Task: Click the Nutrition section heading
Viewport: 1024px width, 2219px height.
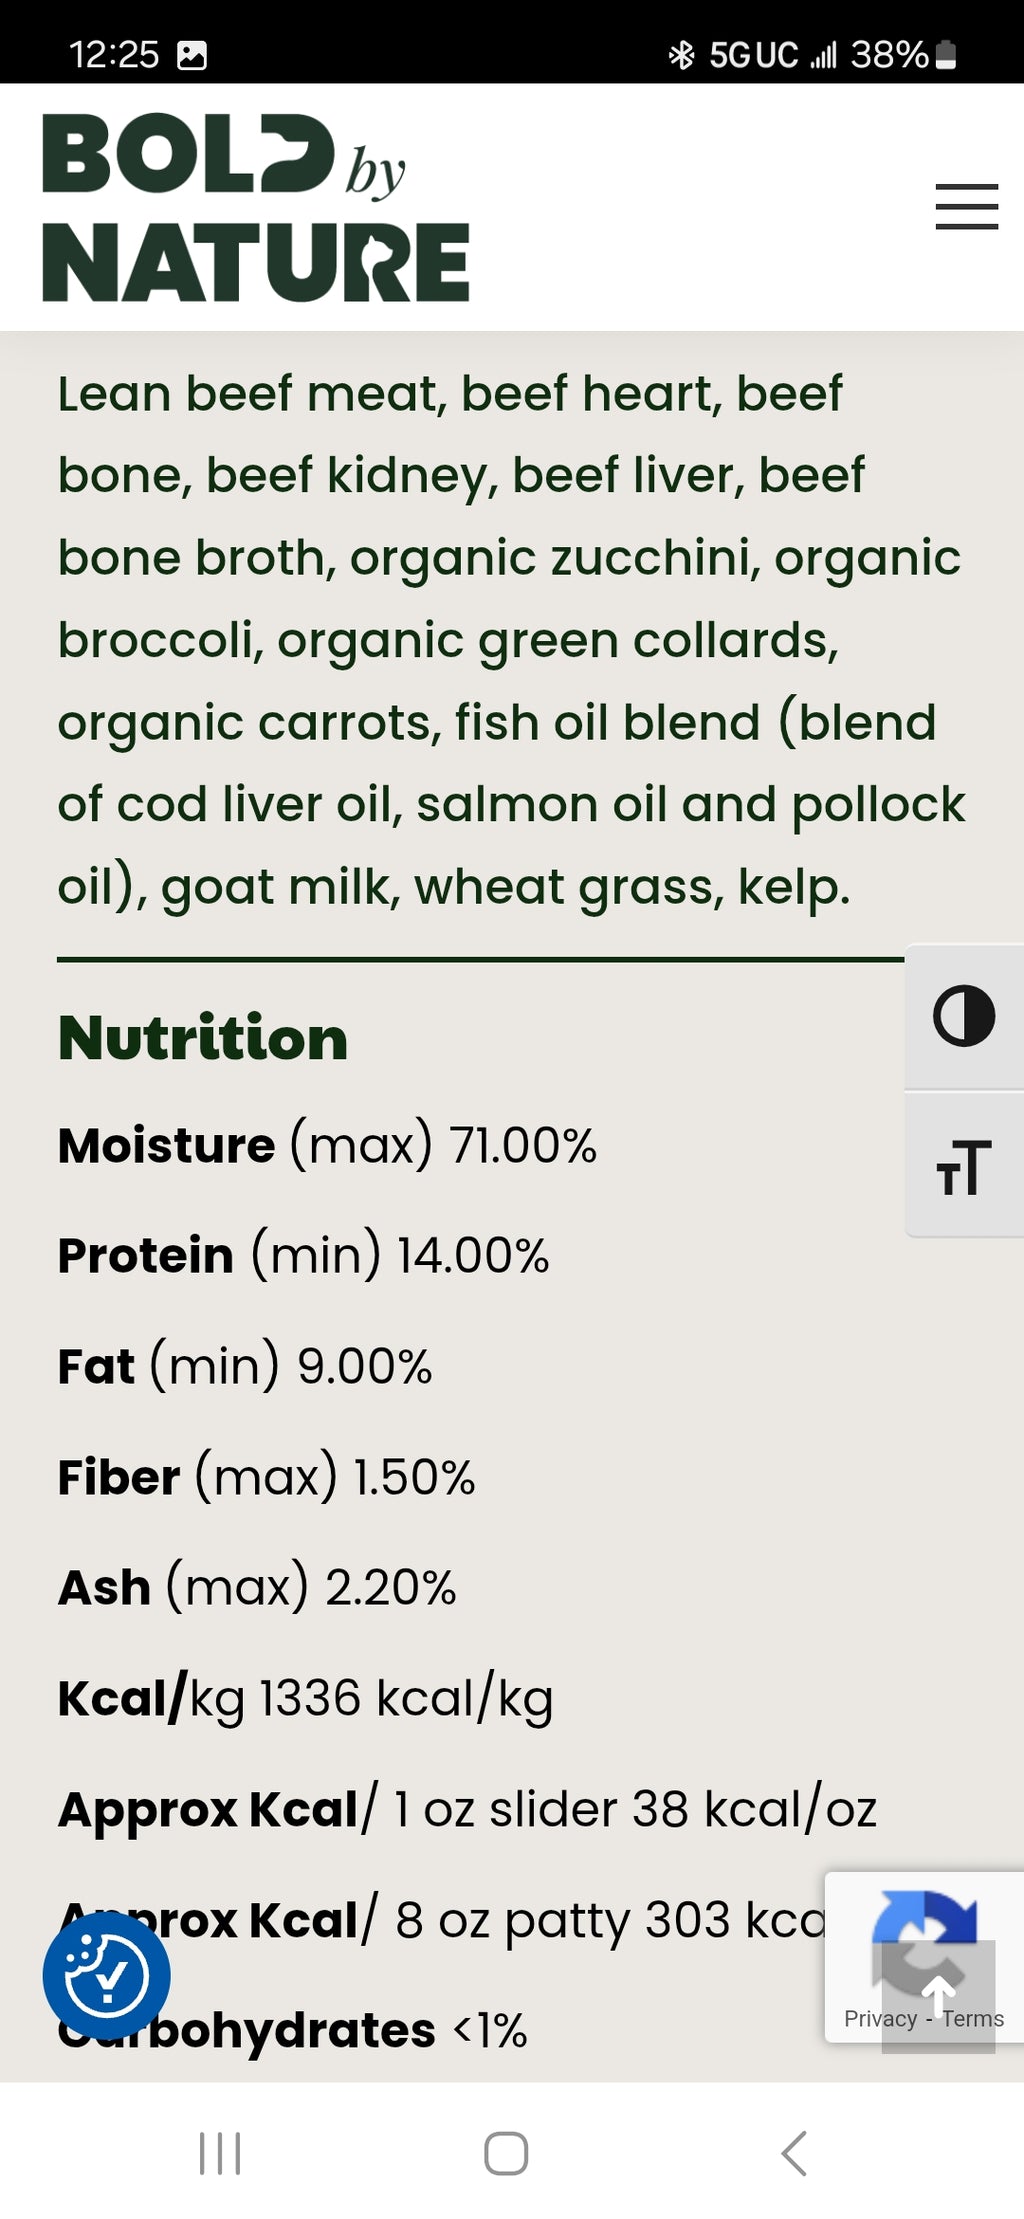Action: click(203, 1038)
